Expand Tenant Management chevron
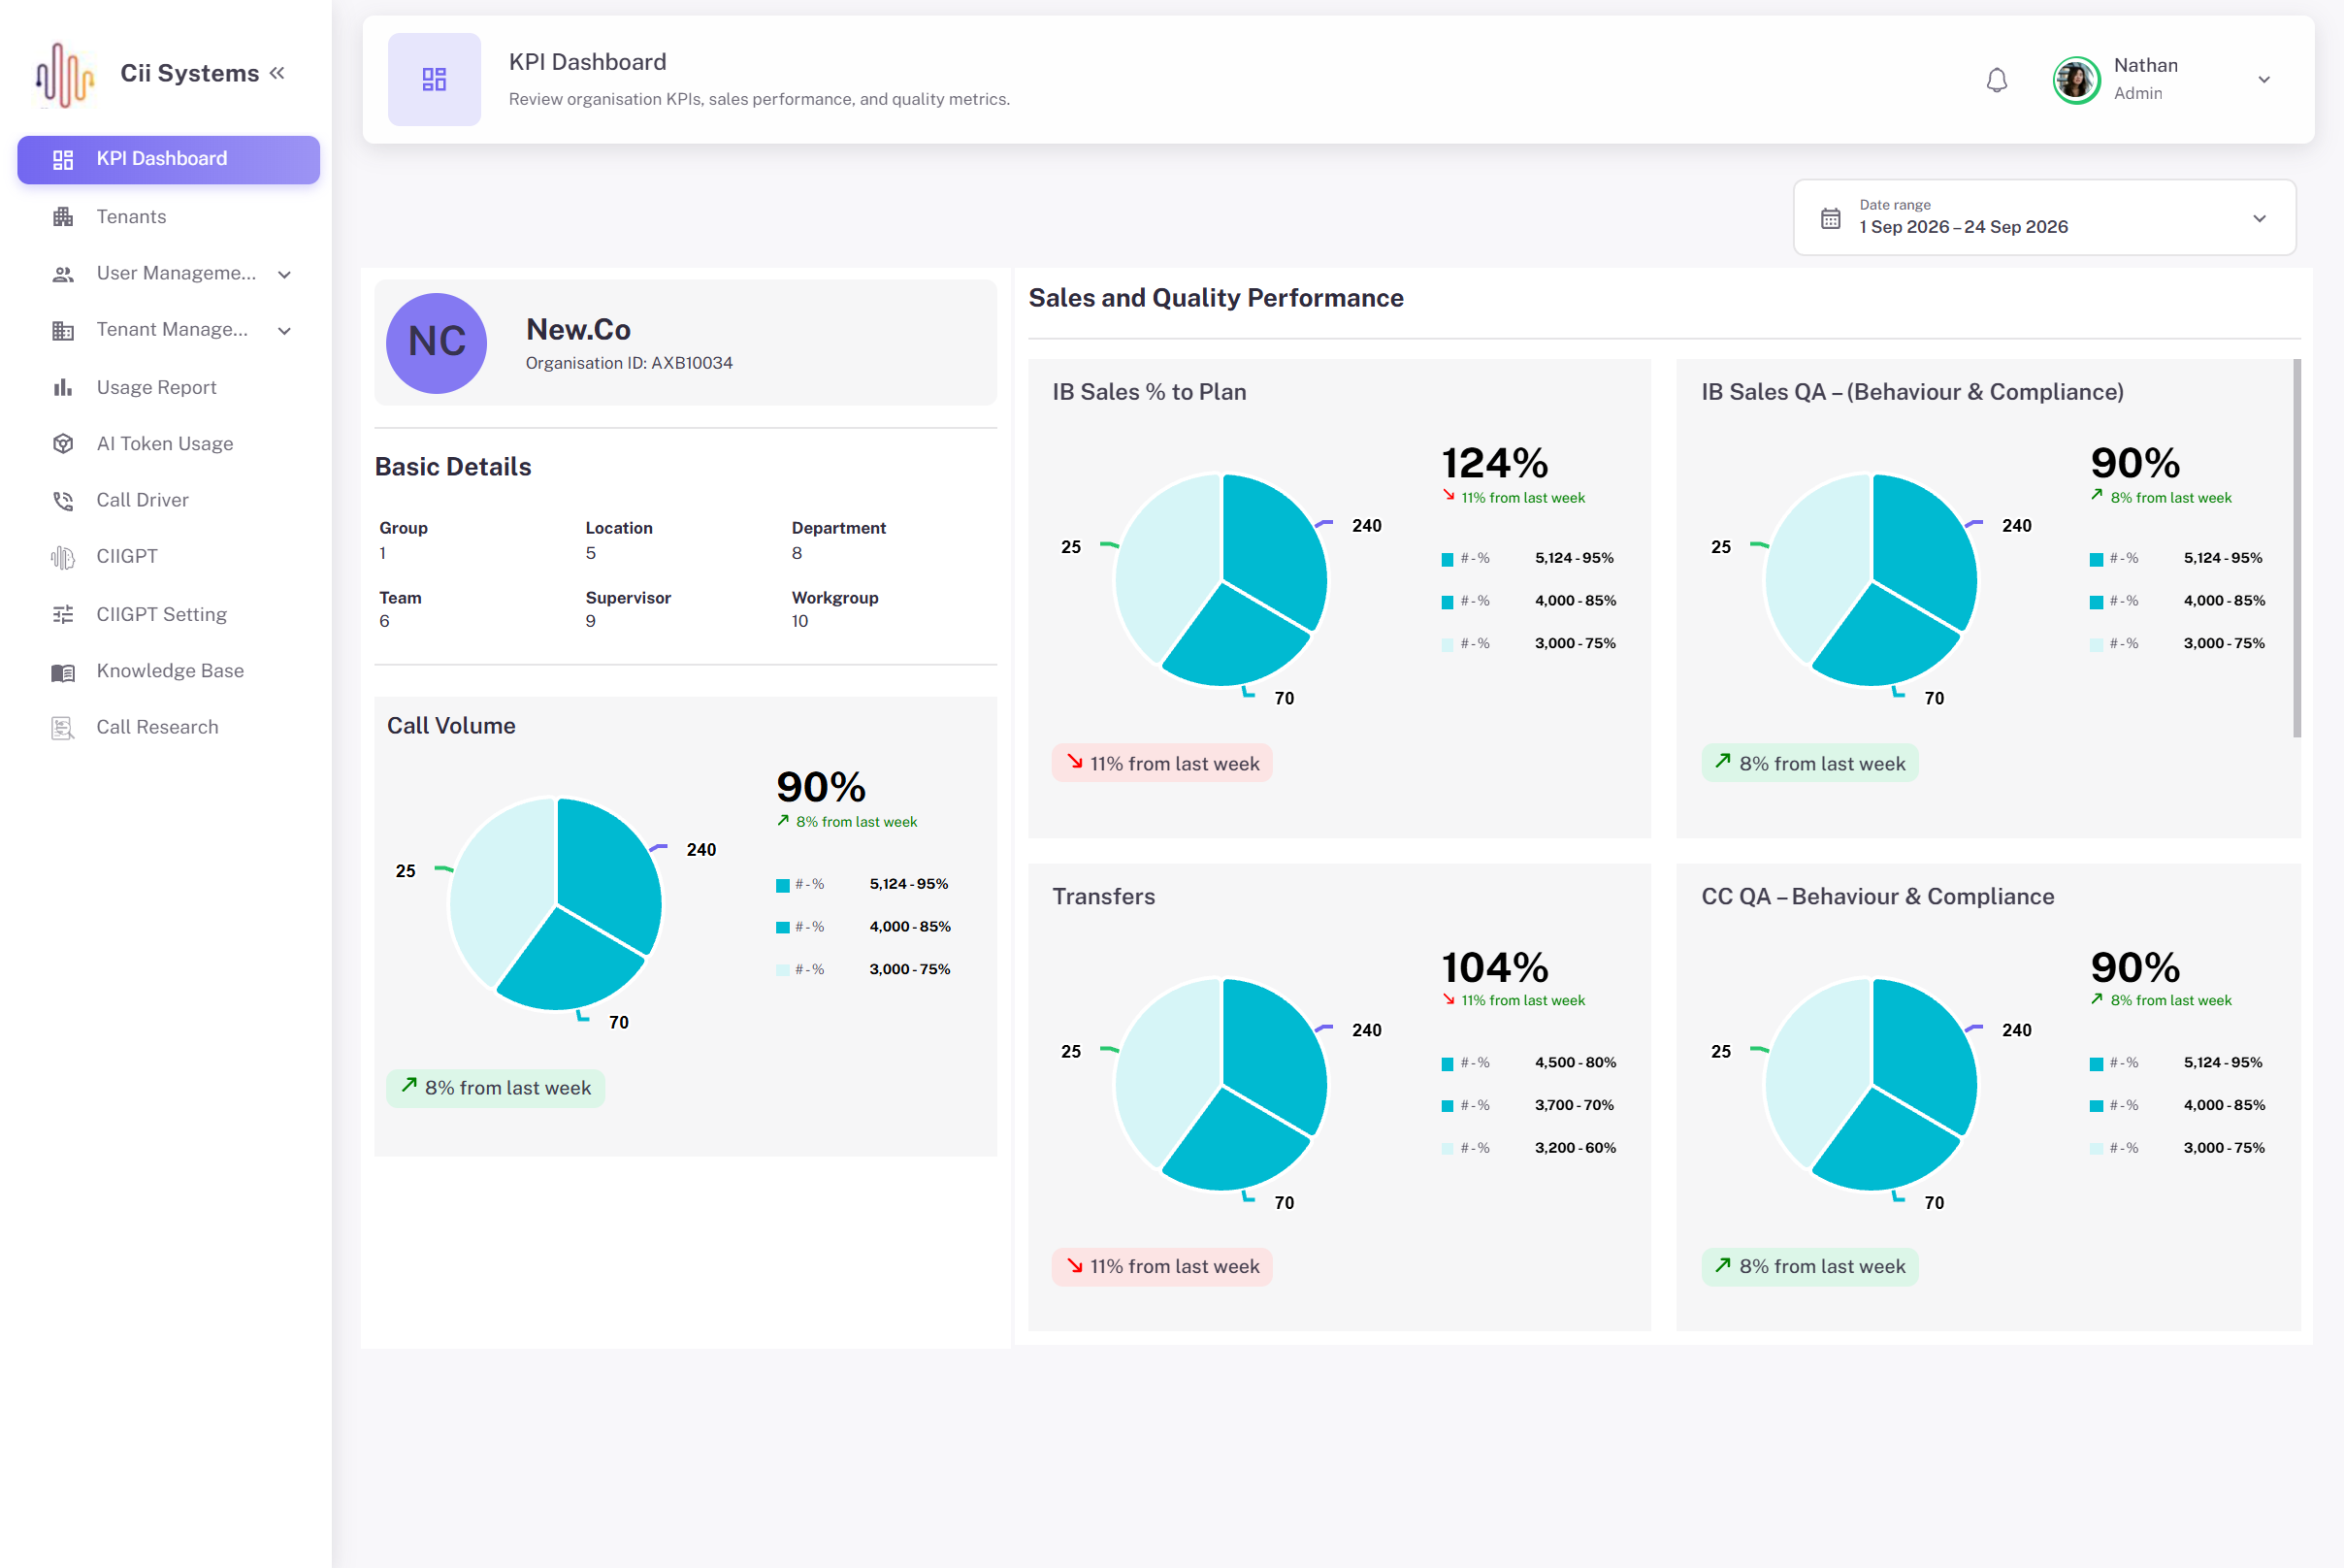This screenshot has width=2344, height=1568. click(x=284, y=331)
